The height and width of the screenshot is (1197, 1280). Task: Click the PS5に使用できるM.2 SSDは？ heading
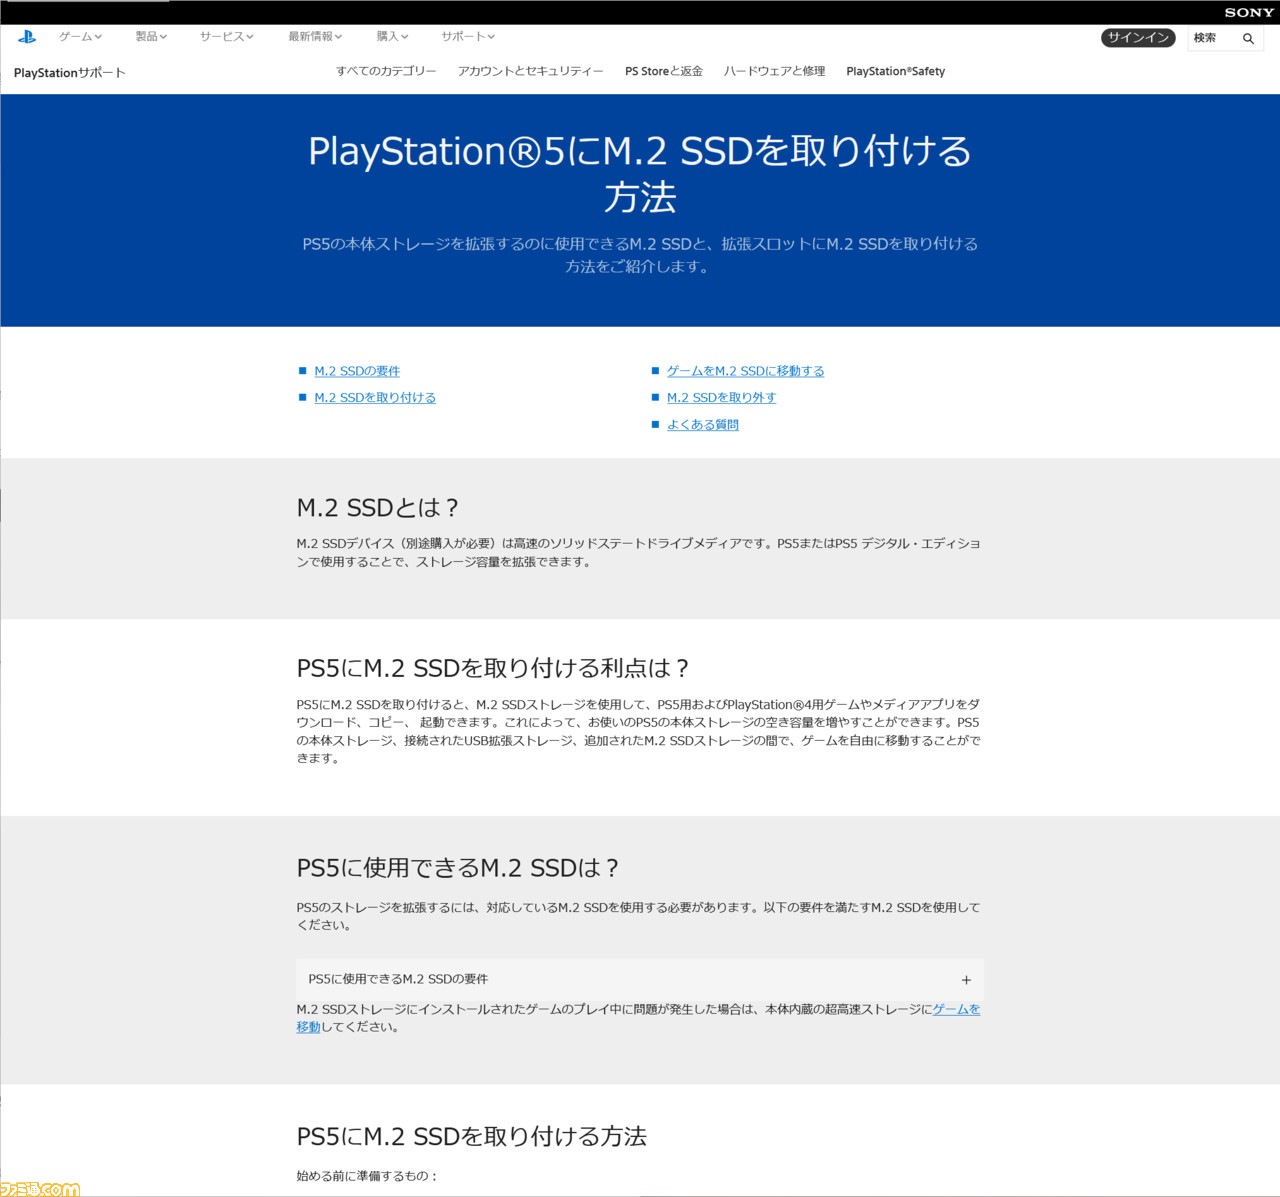point(458,868)
